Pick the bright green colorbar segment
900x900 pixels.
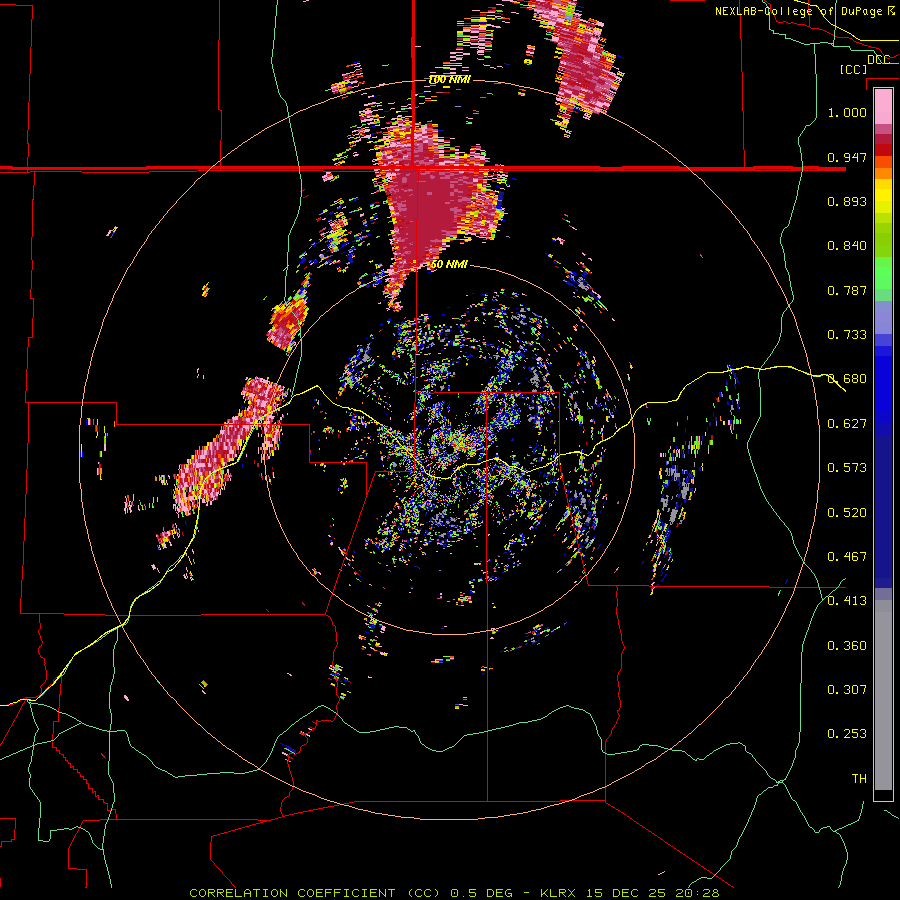[883, 274]
